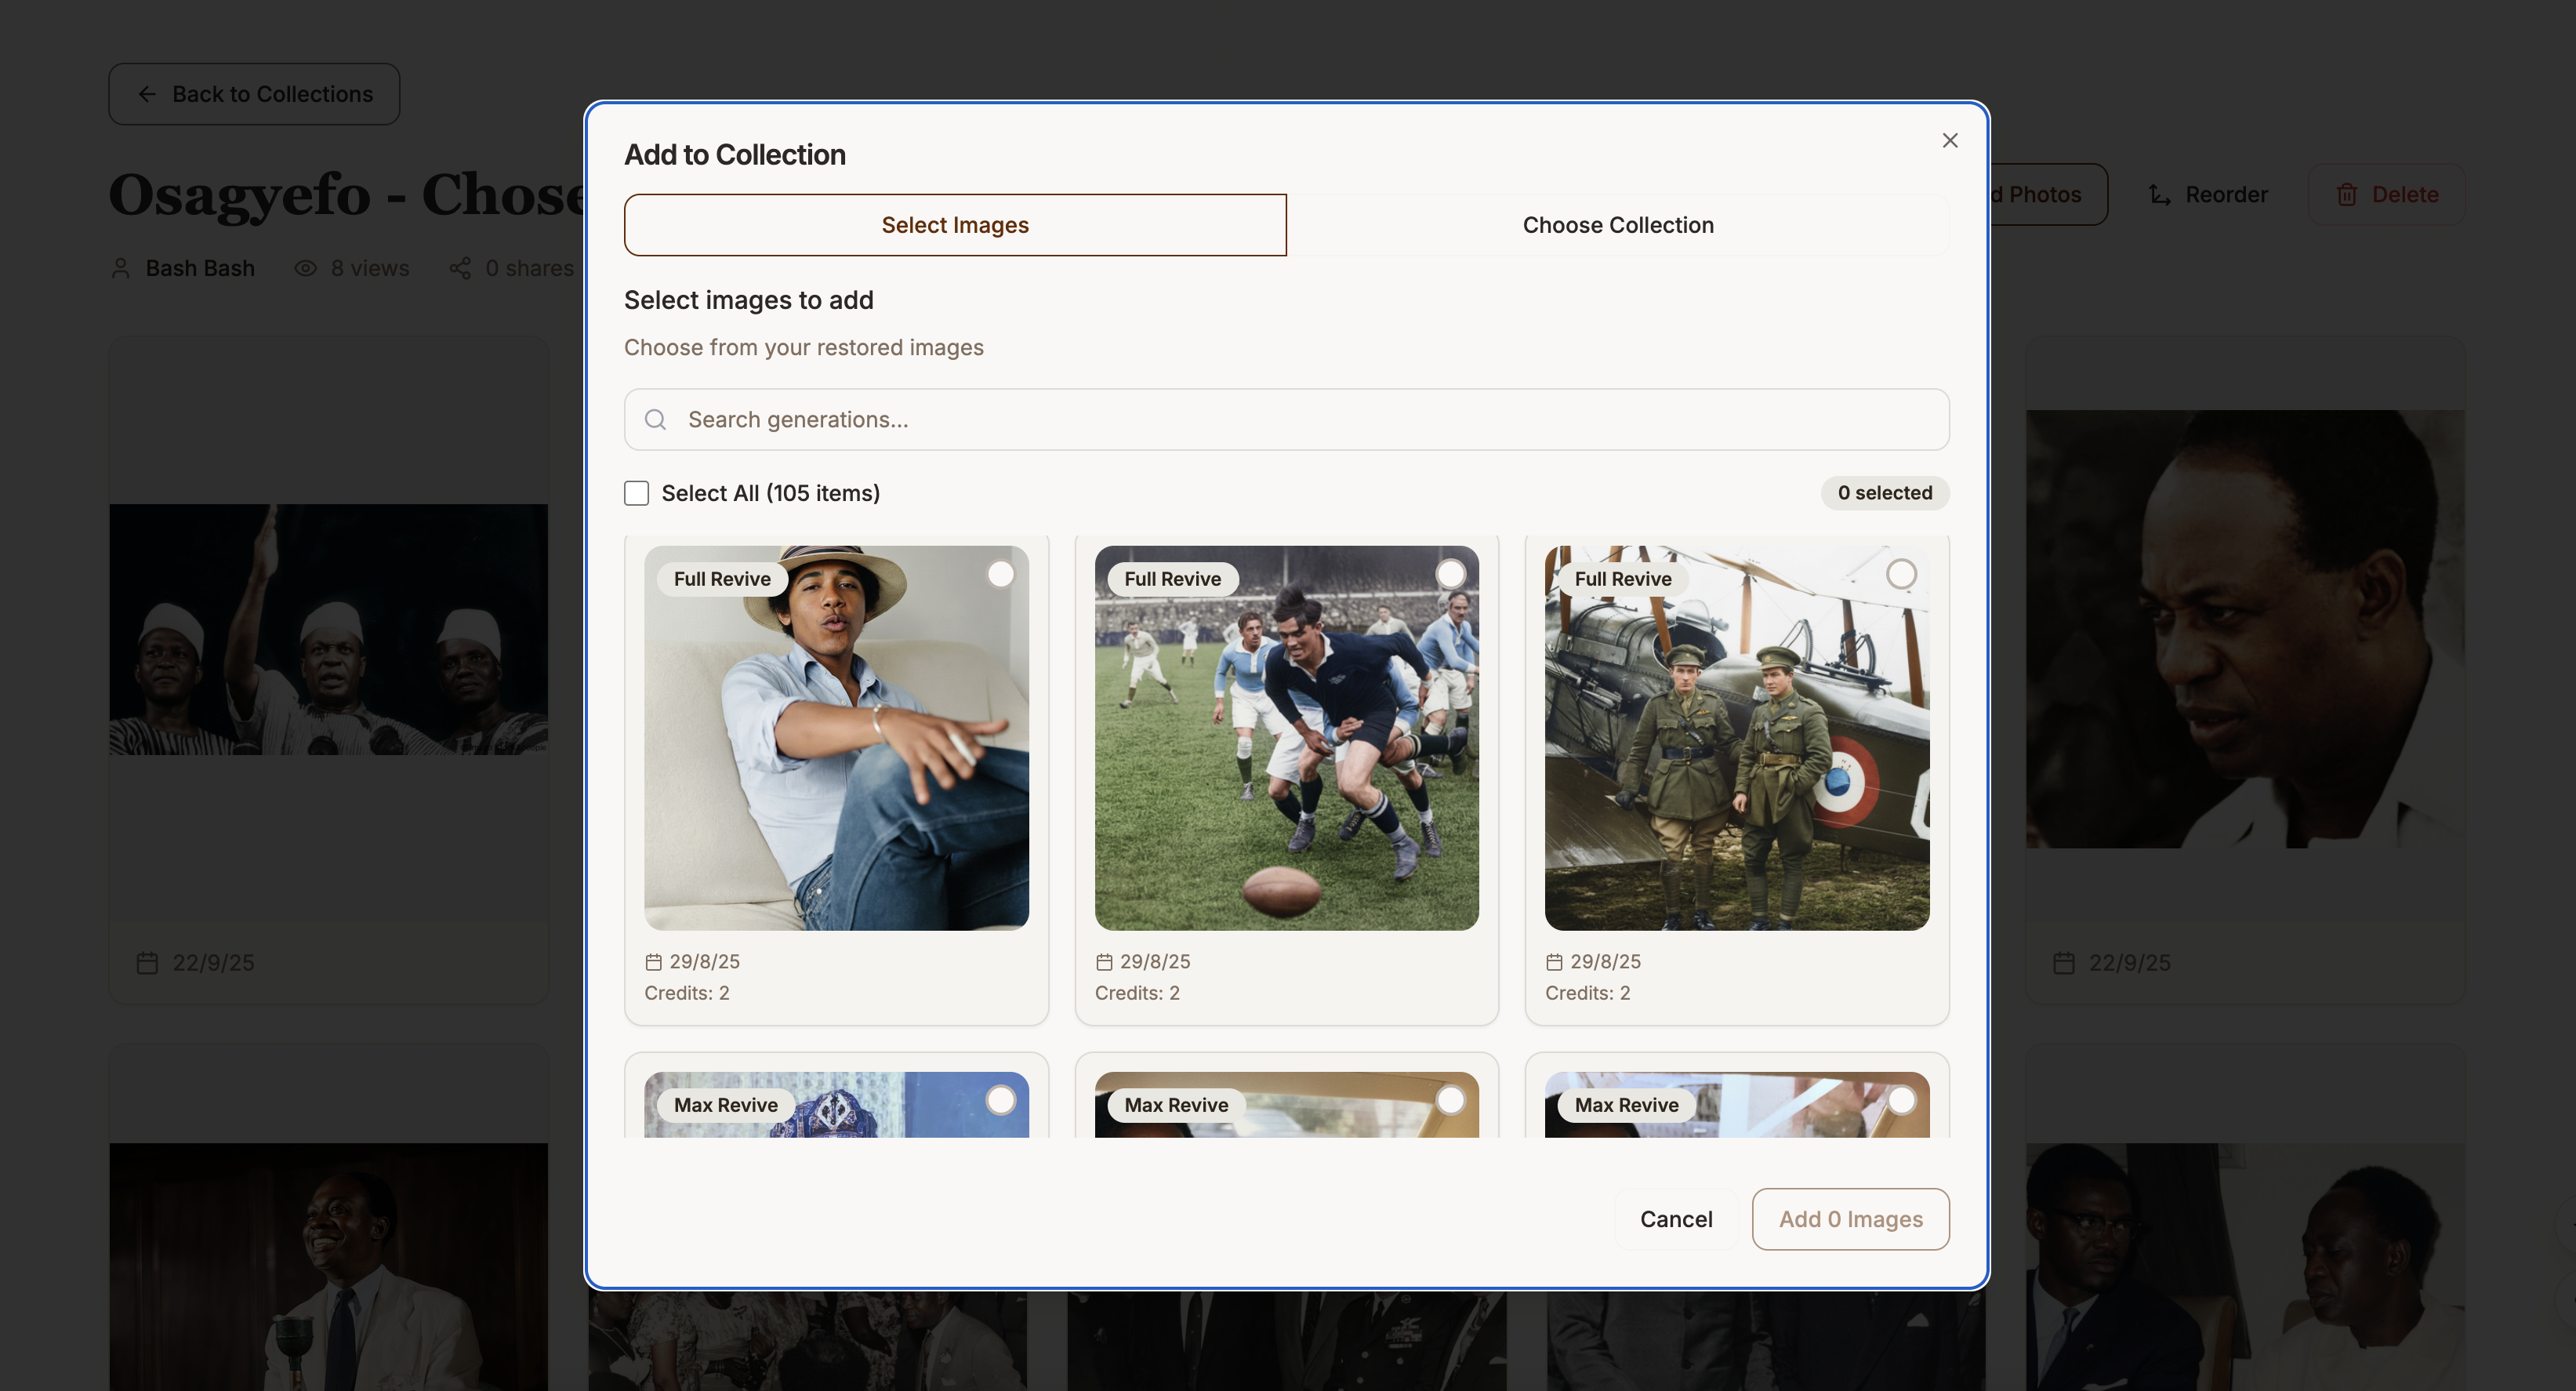Click the eye views icon
Viewport: 2576px width, 1391px height.
coord(305,268)
